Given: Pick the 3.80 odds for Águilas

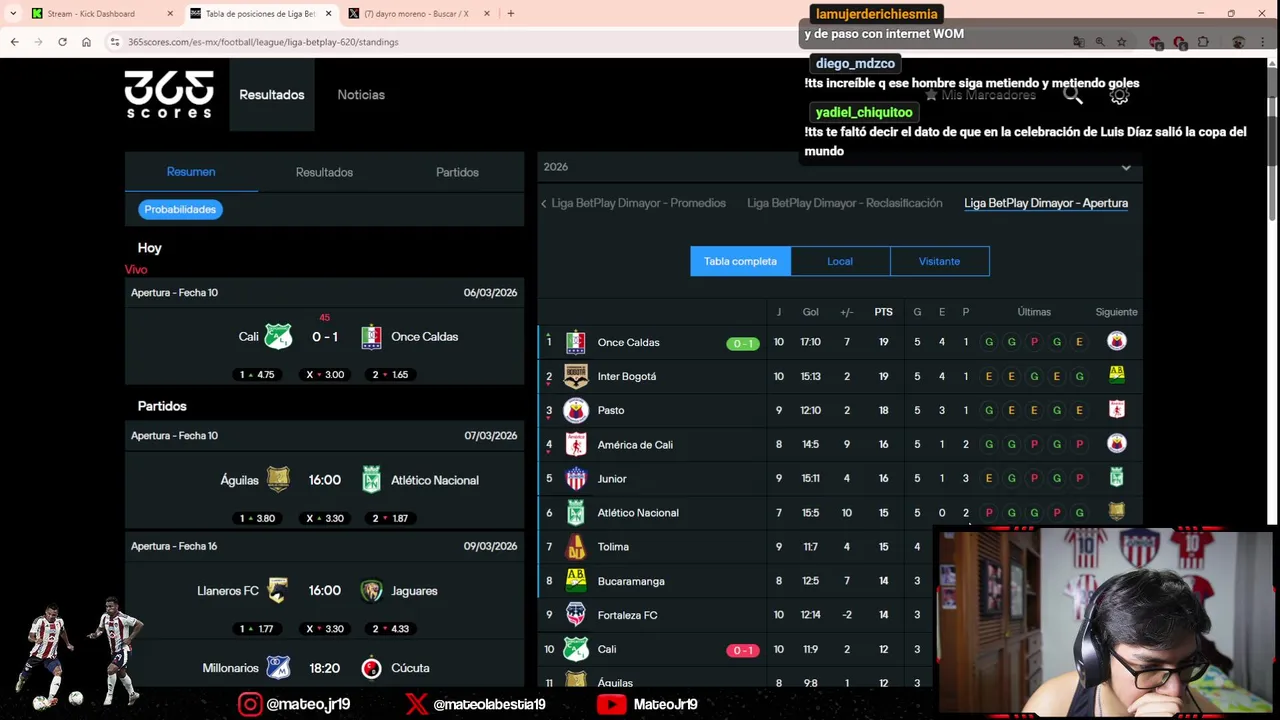Looking at the screenshot, I should pyautogui.click(x=257, y=518).
